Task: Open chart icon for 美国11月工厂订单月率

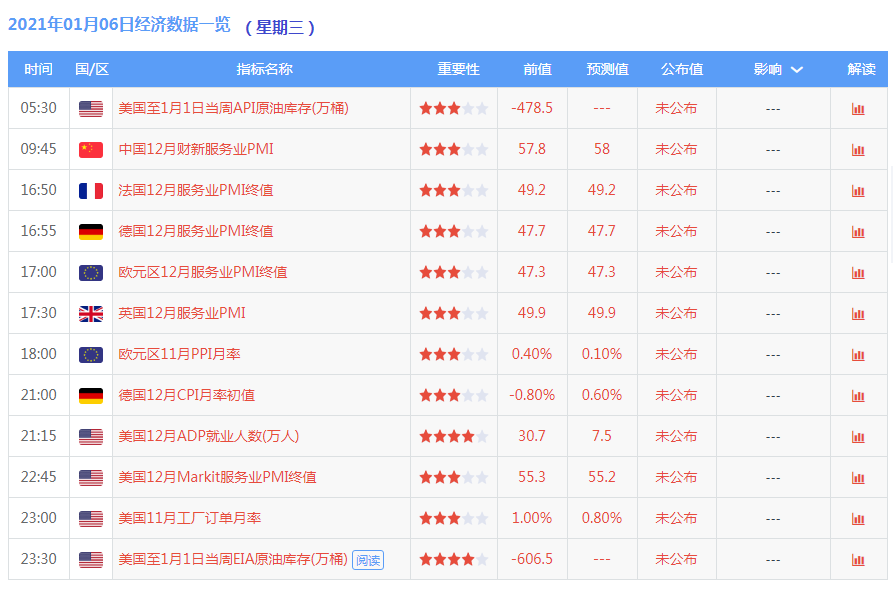Action: tap(857, 518)
